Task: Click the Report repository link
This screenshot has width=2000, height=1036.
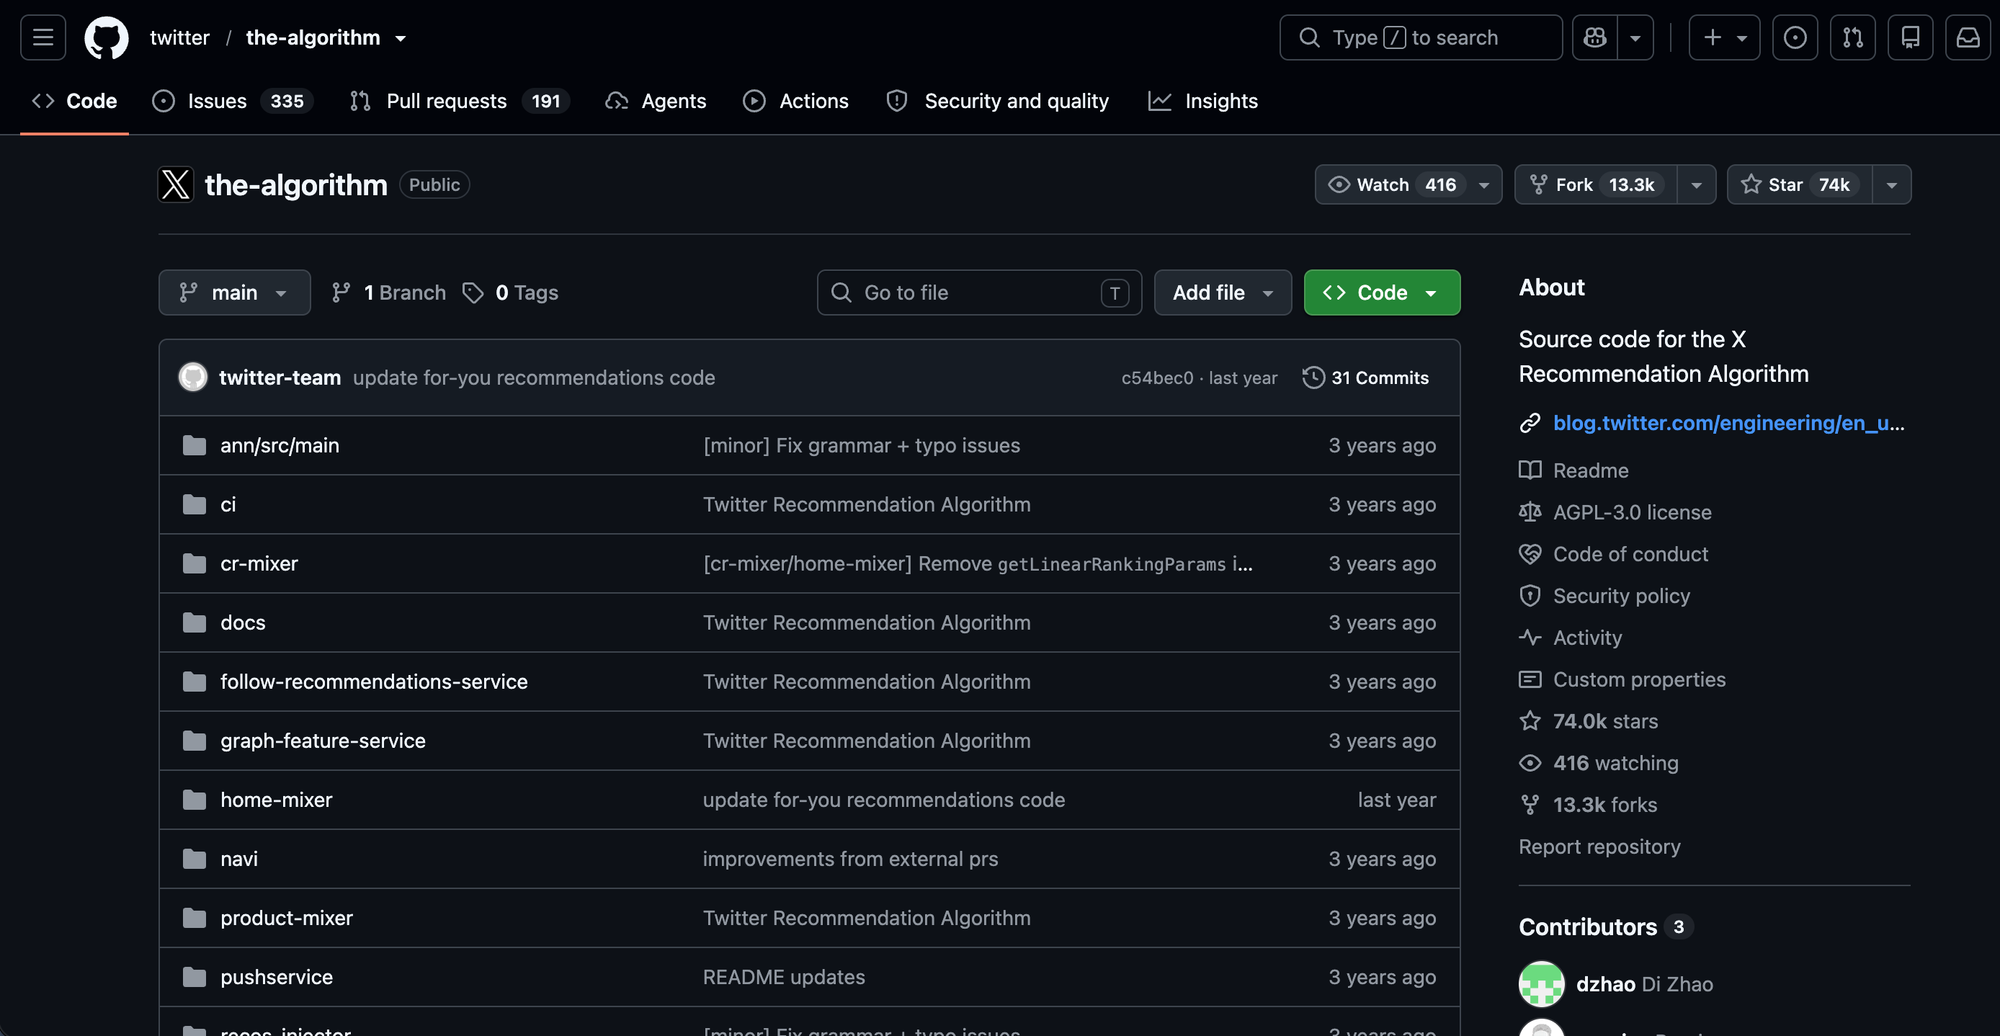Action: (1599, 847)
